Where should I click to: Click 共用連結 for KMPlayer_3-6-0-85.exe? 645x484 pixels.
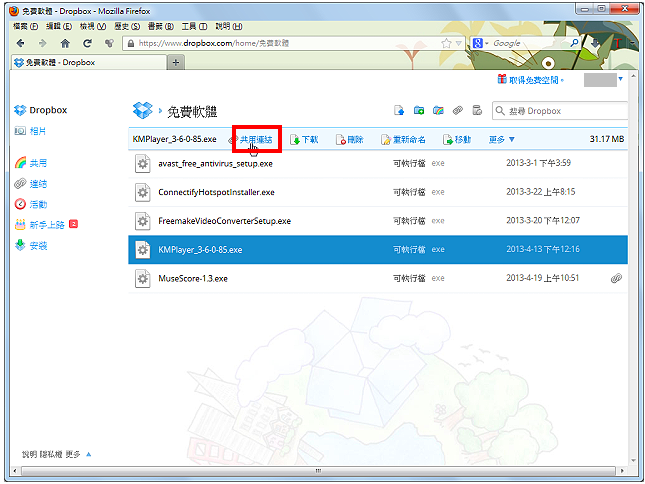coord(256,139)
